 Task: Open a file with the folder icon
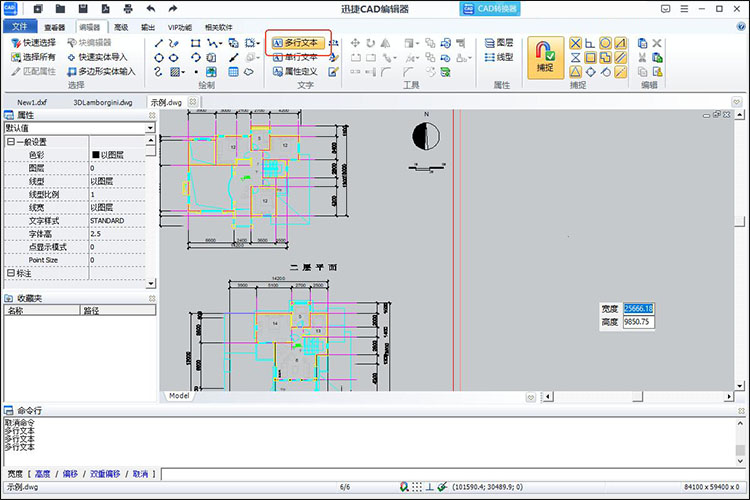coord(60,9)
